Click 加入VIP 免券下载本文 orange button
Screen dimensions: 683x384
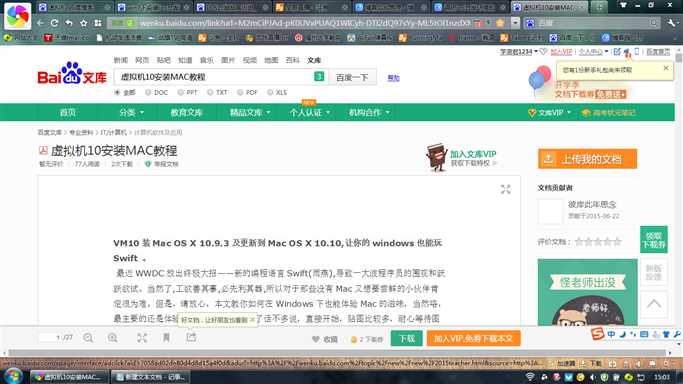[x=473, y=338]
